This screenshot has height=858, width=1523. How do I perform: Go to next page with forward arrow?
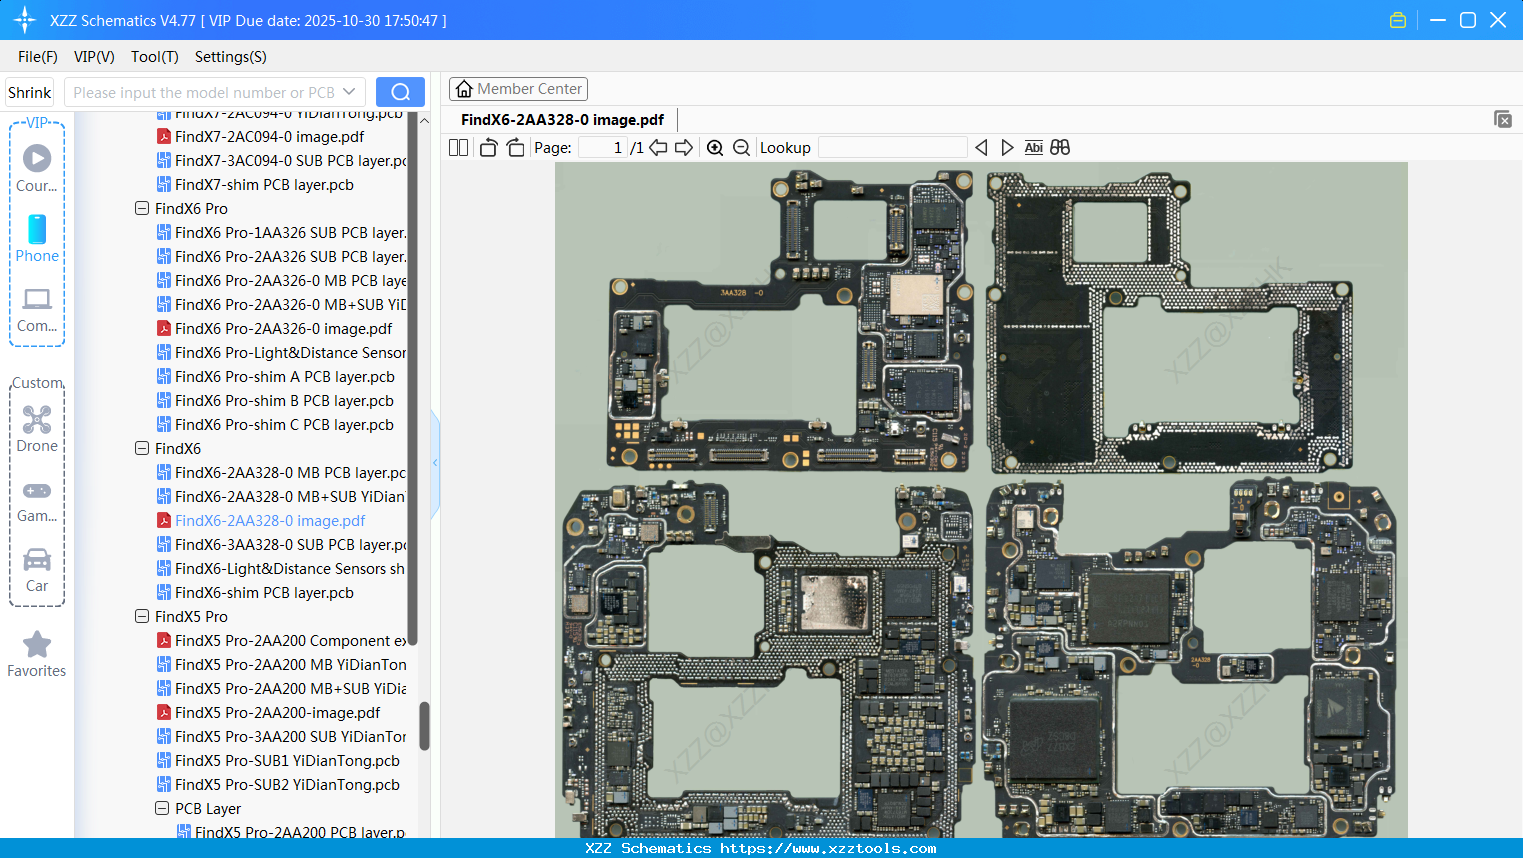(x=684, y=147)
